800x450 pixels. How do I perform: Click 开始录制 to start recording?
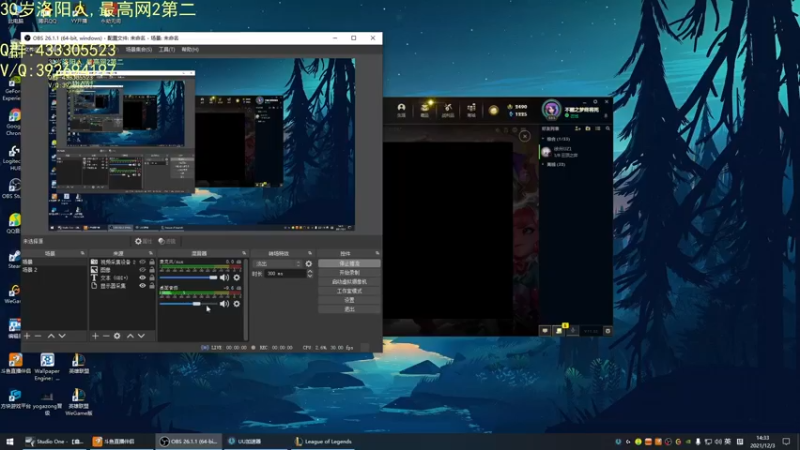tap(349, 272)
